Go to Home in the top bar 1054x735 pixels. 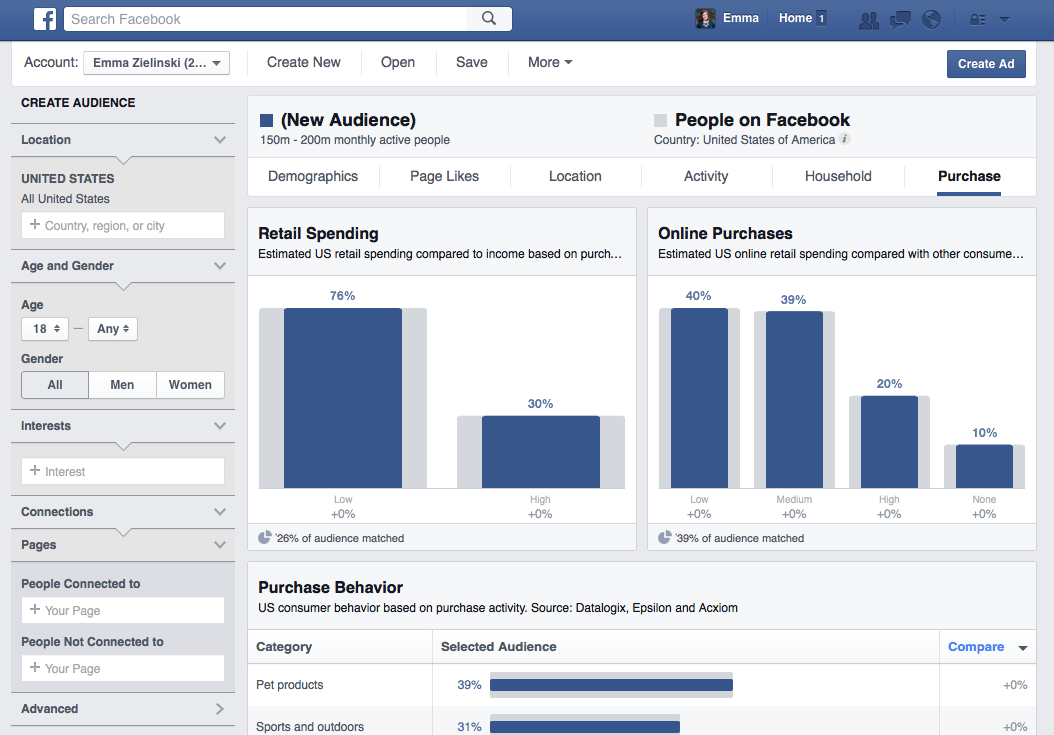pyautogui.click(x=795, y=18)
